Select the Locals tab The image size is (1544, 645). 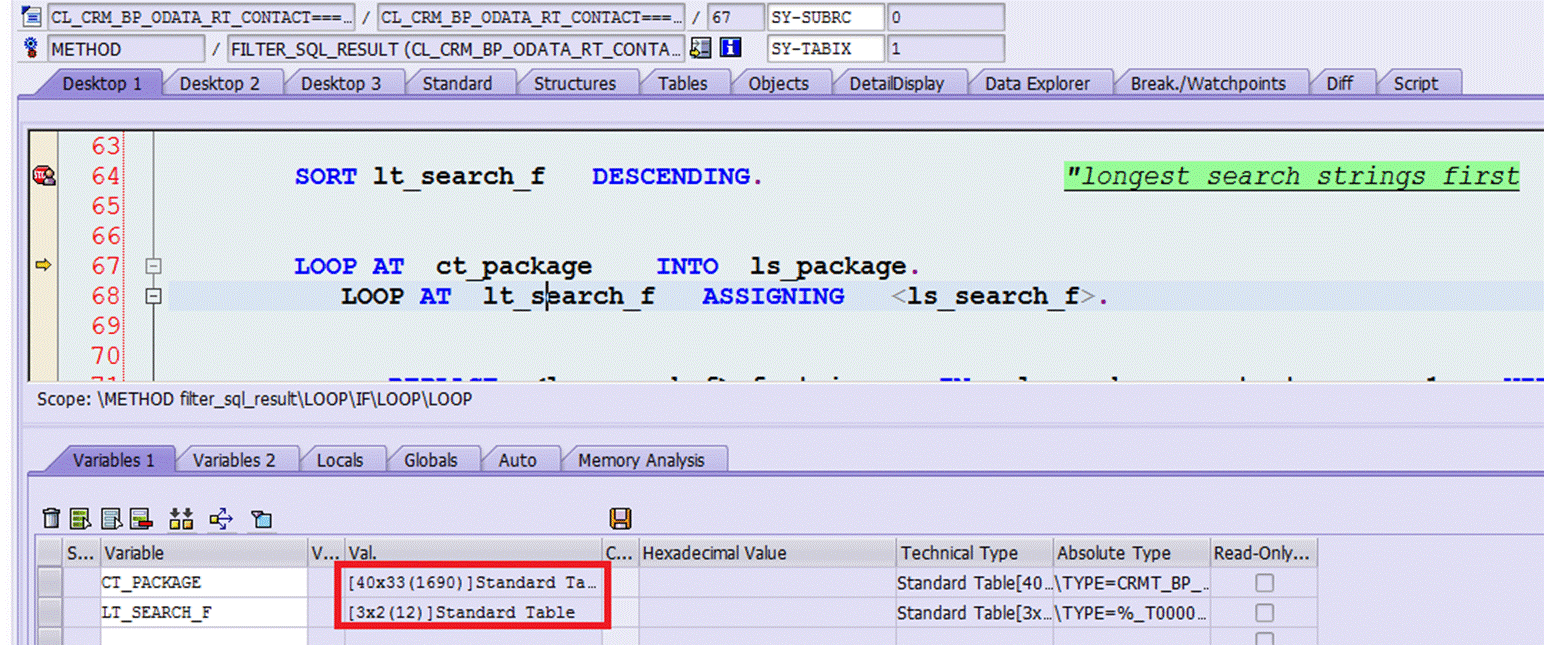click(340, 460)
